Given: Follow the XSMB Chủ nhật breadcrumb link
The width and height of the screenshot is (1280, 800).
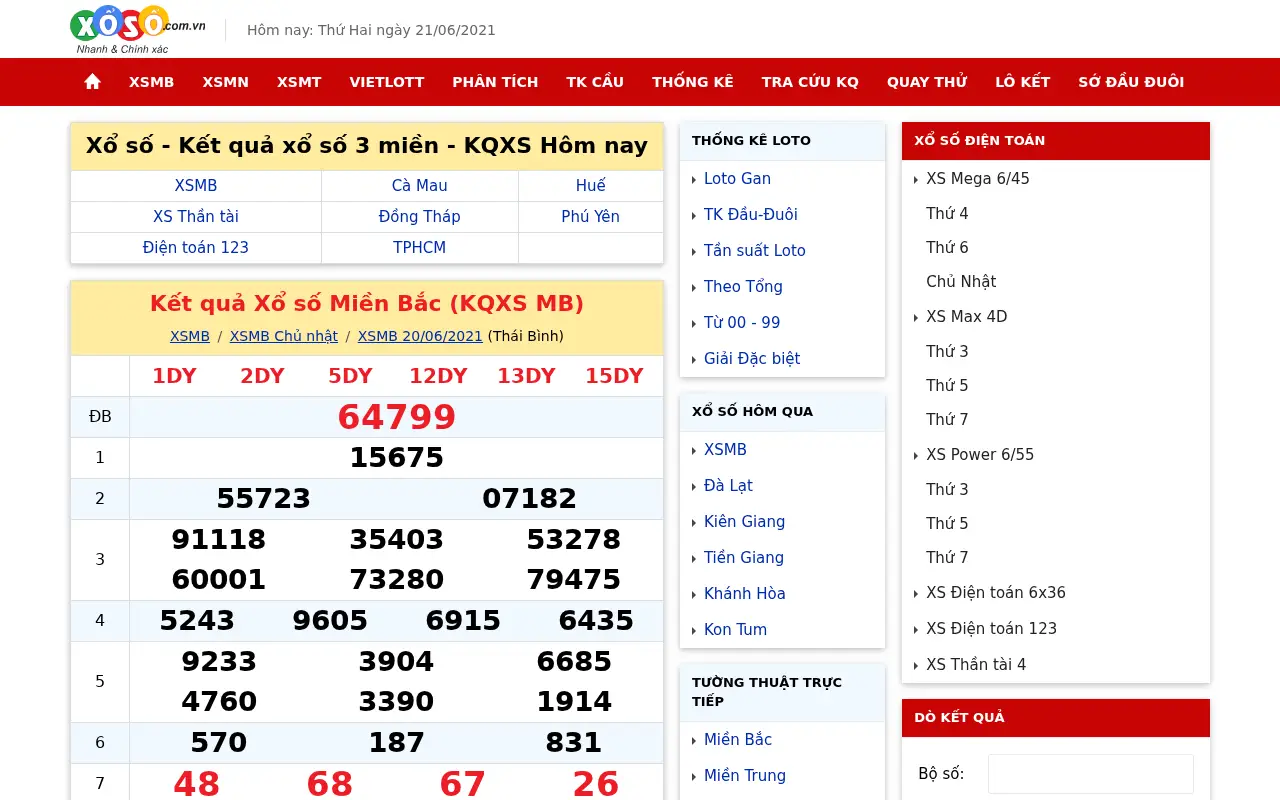Looking at the screenshot, I should (x=284, y=336).
